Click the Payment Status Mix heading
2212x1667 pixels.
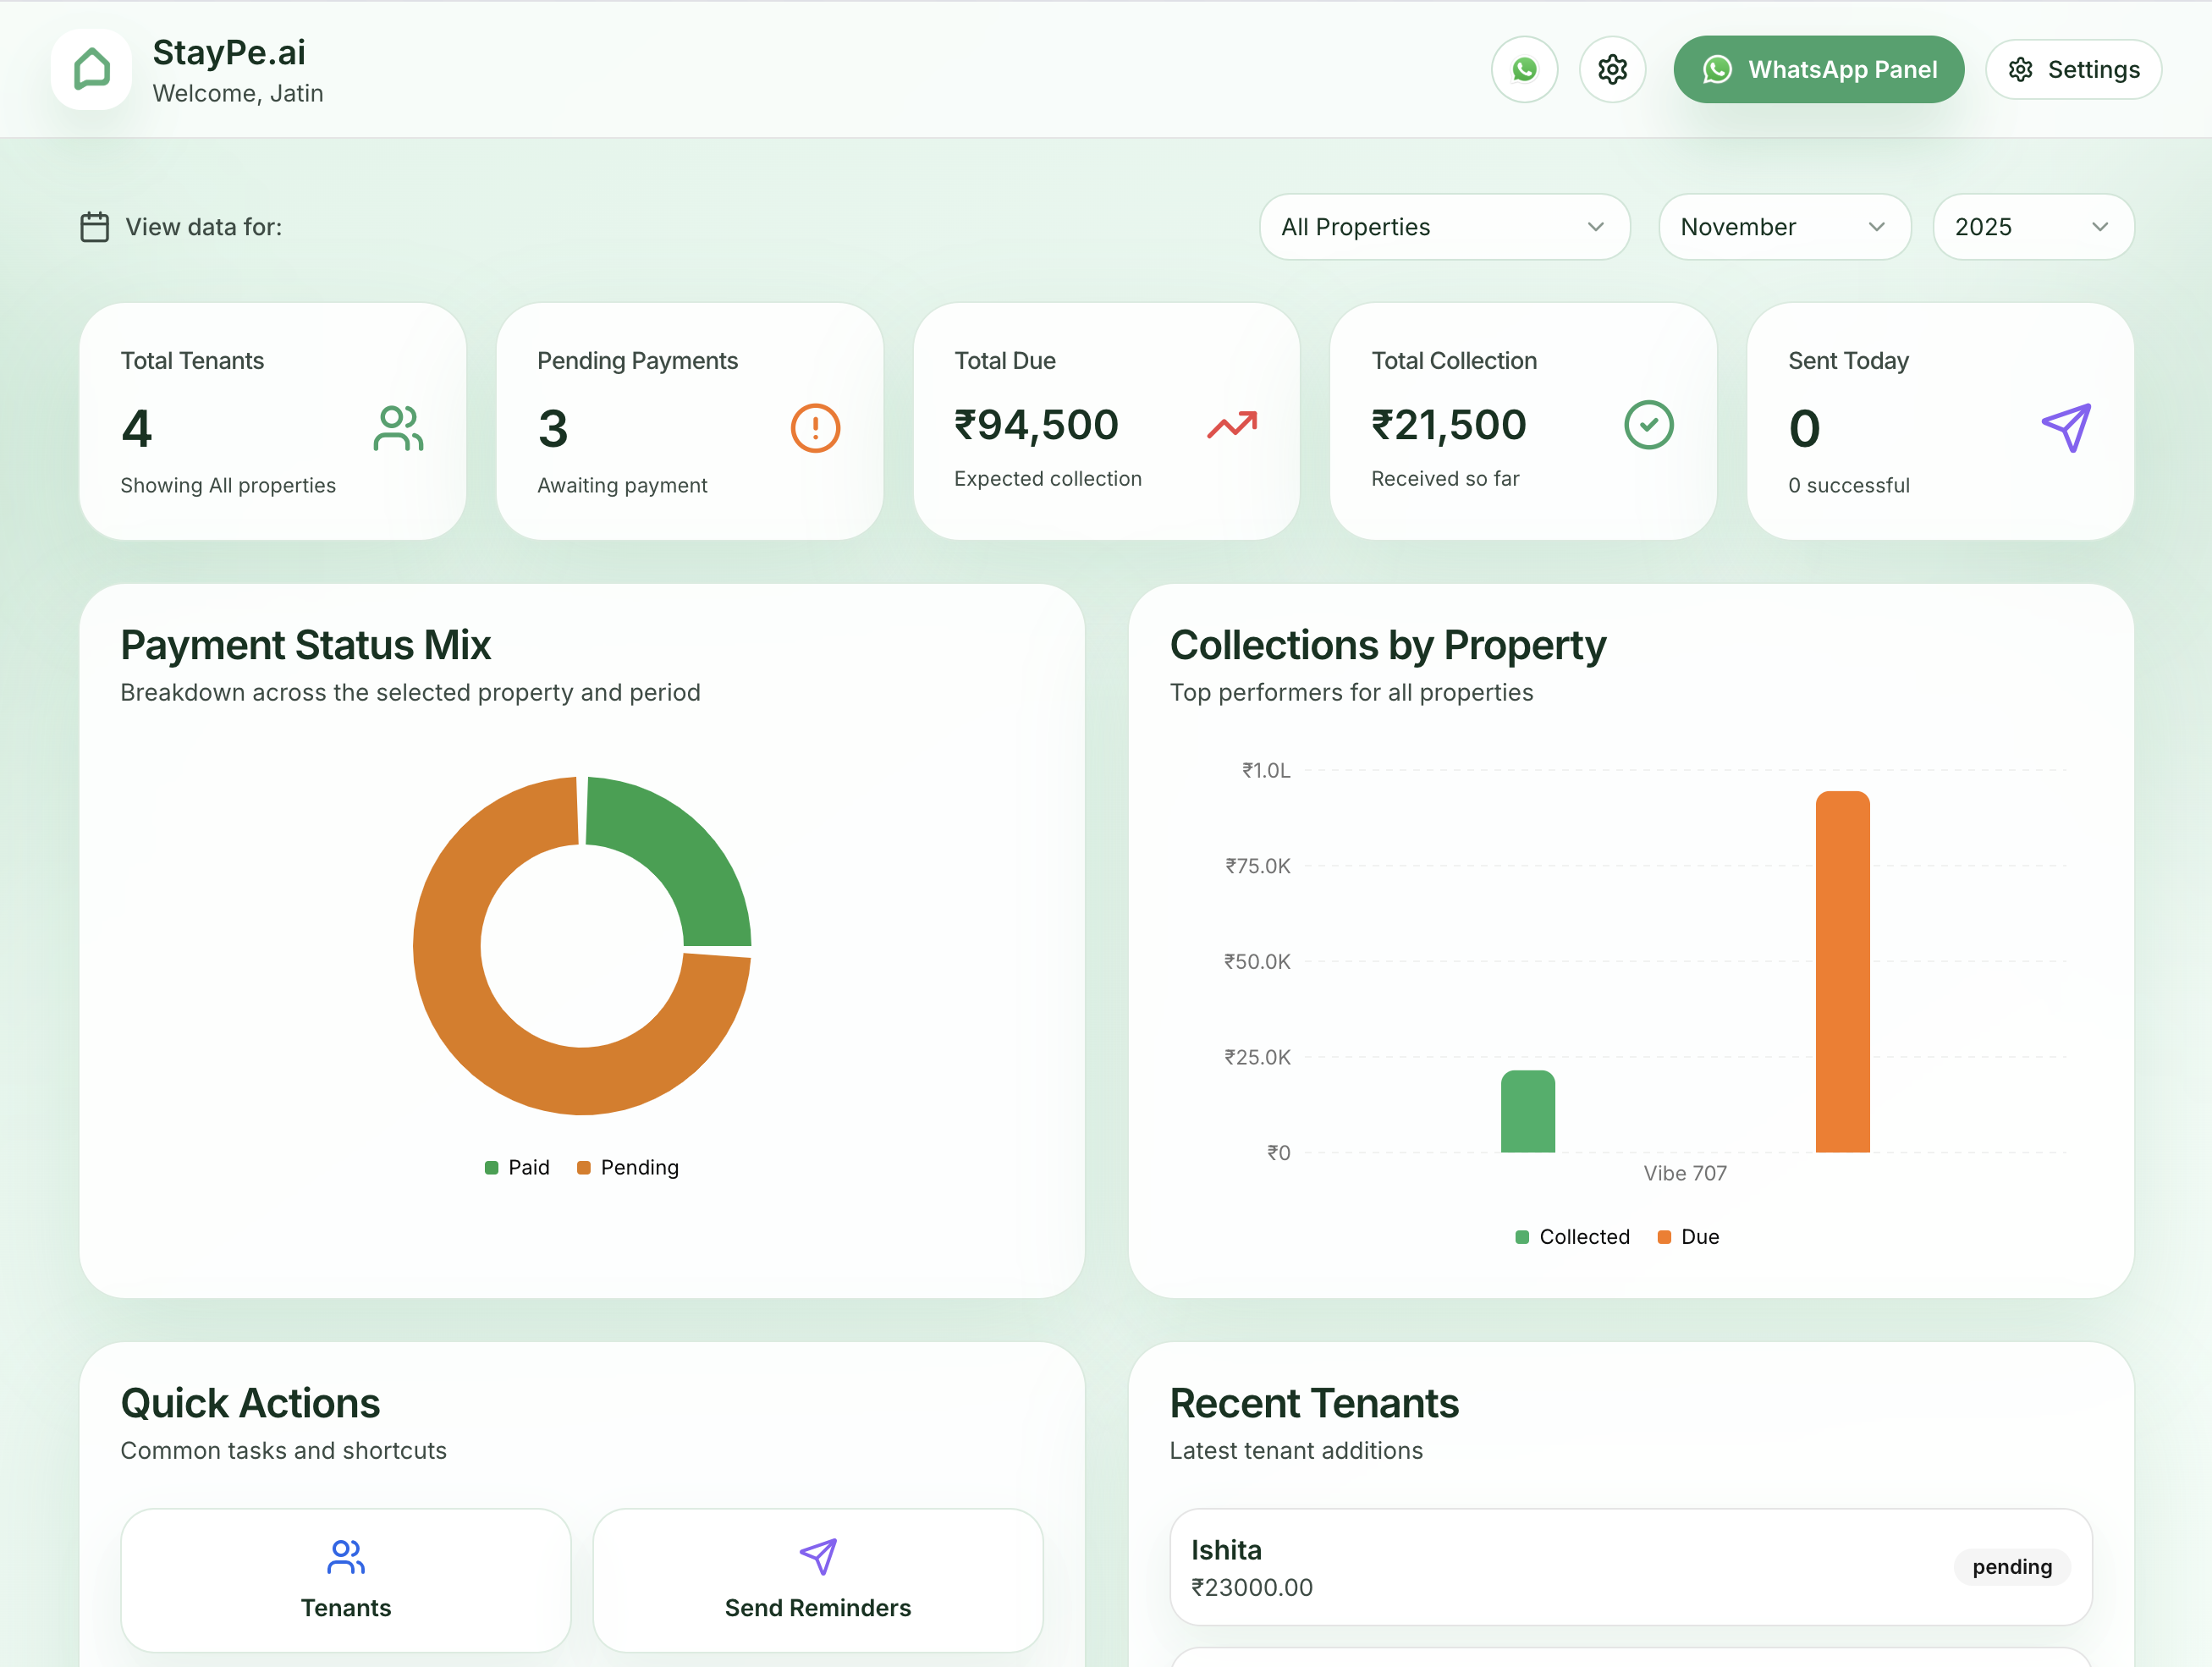tap(306, 645)
